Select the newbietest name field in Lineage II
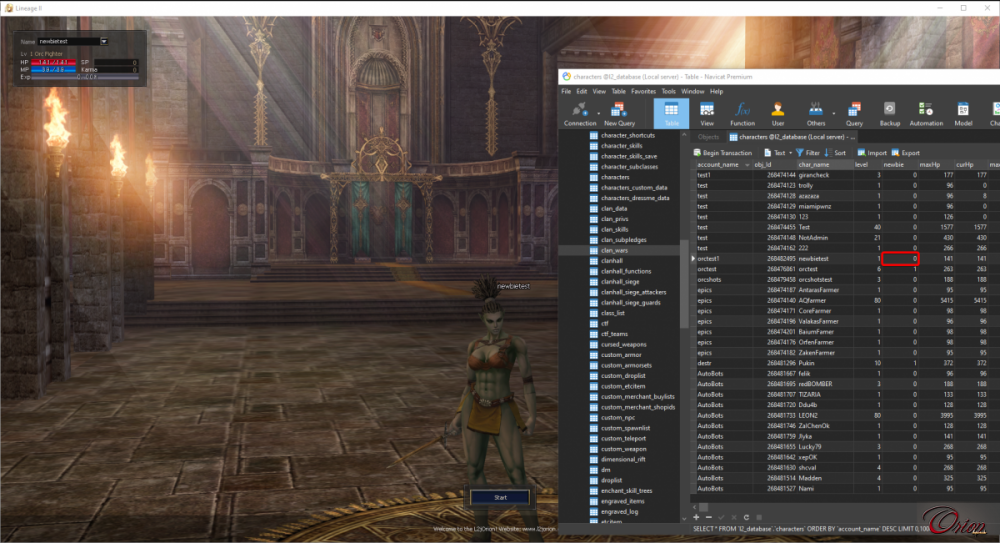The width and height of the screenshot is (1000, 543). coord(69,41)
